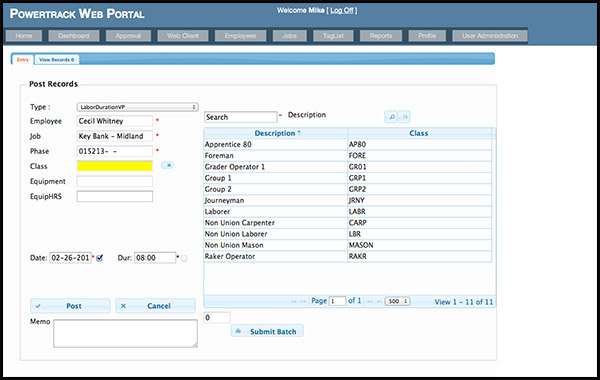The image size is (600, 380).
Task: Switch to the Entry tab
Action: [x=23, y=60]
